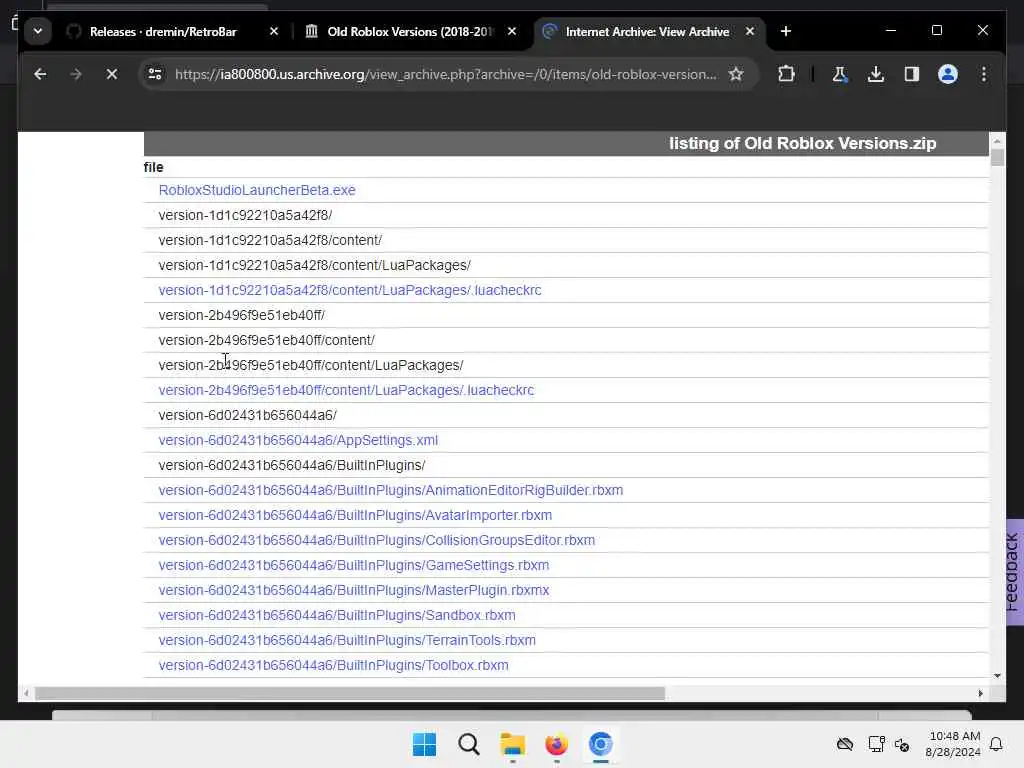Download RobloxStudioLauncherBeta.exe link
The image size is (1024, 768).
(x=257, y=190)
